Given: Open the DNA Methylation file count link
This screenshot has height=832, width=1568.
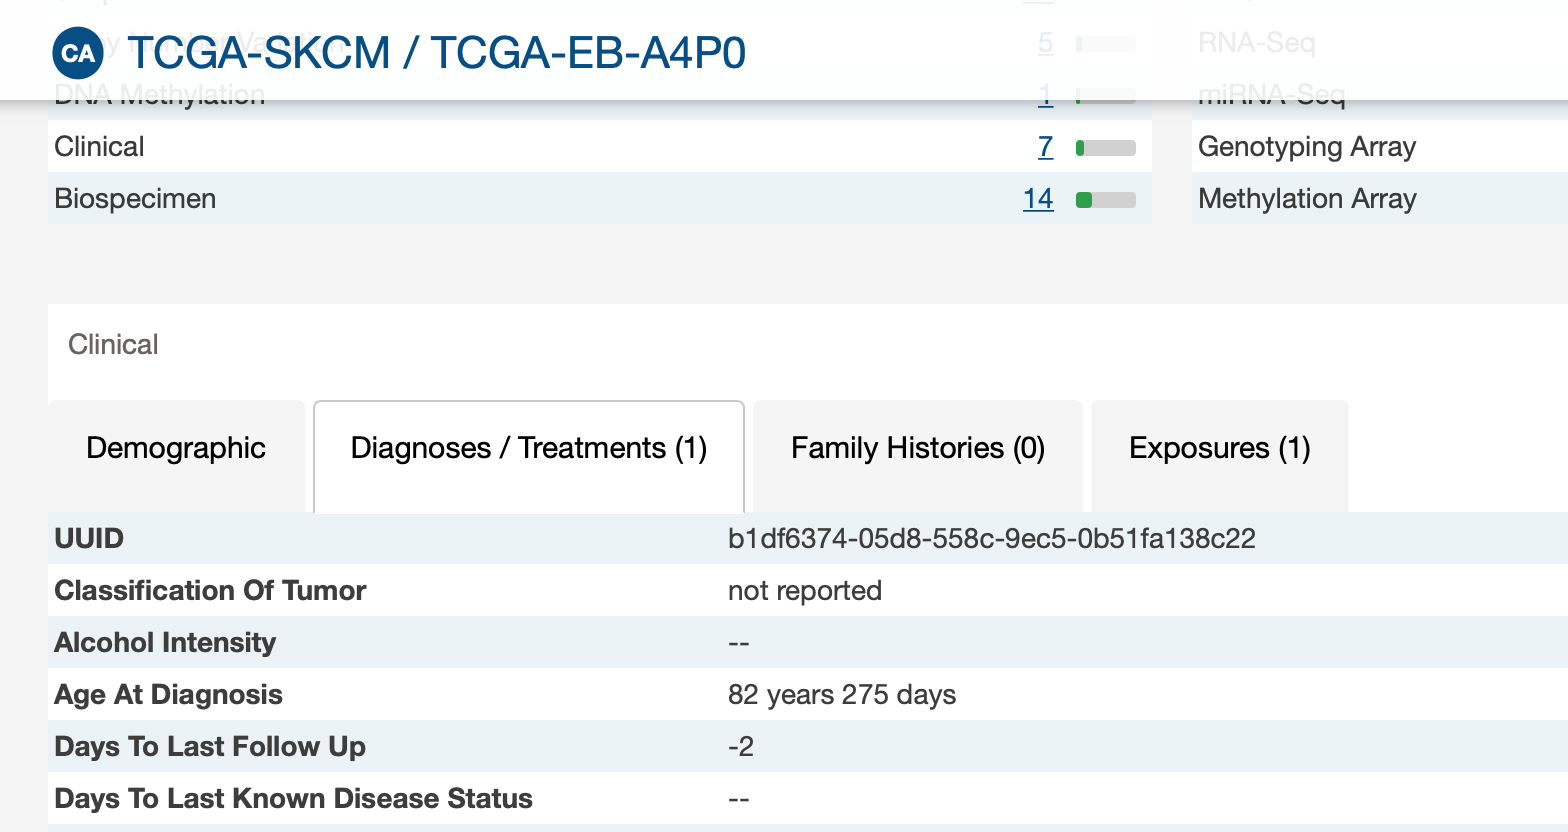Looking at the screenshot, I should tap(1045, 95).
